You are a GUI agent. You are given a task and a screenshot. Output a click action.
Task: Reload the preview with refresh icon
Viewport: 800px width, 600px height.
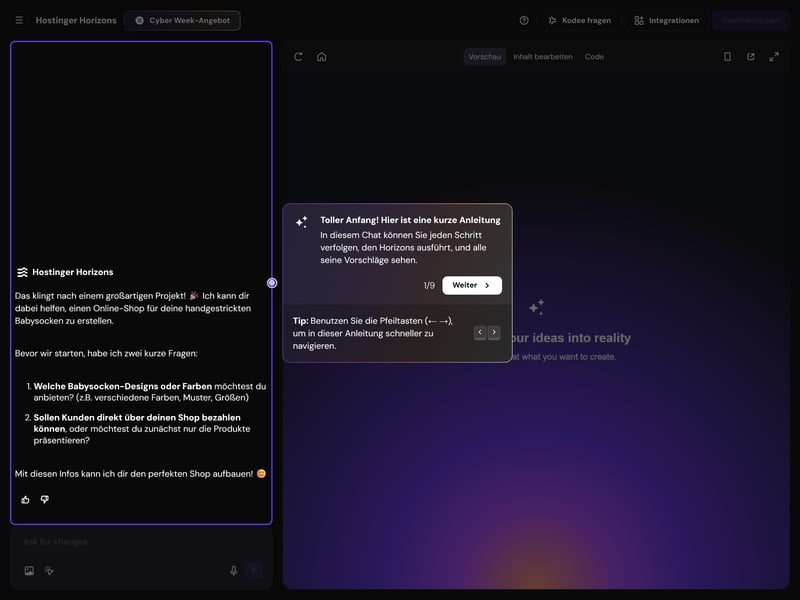coord(298,57)
